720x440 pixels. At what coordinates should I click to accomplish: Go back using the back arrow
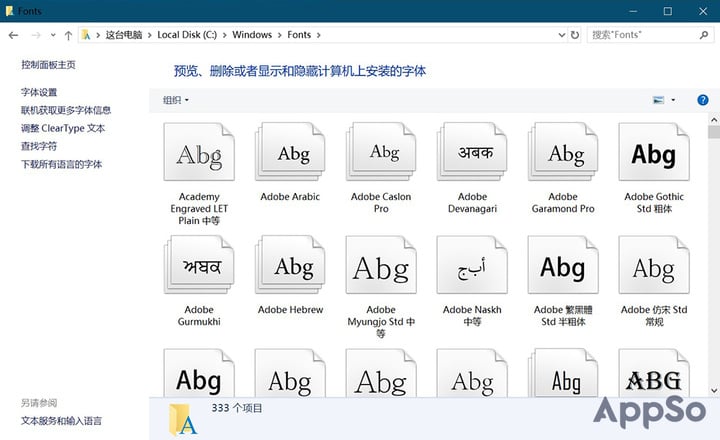(13, 35)
